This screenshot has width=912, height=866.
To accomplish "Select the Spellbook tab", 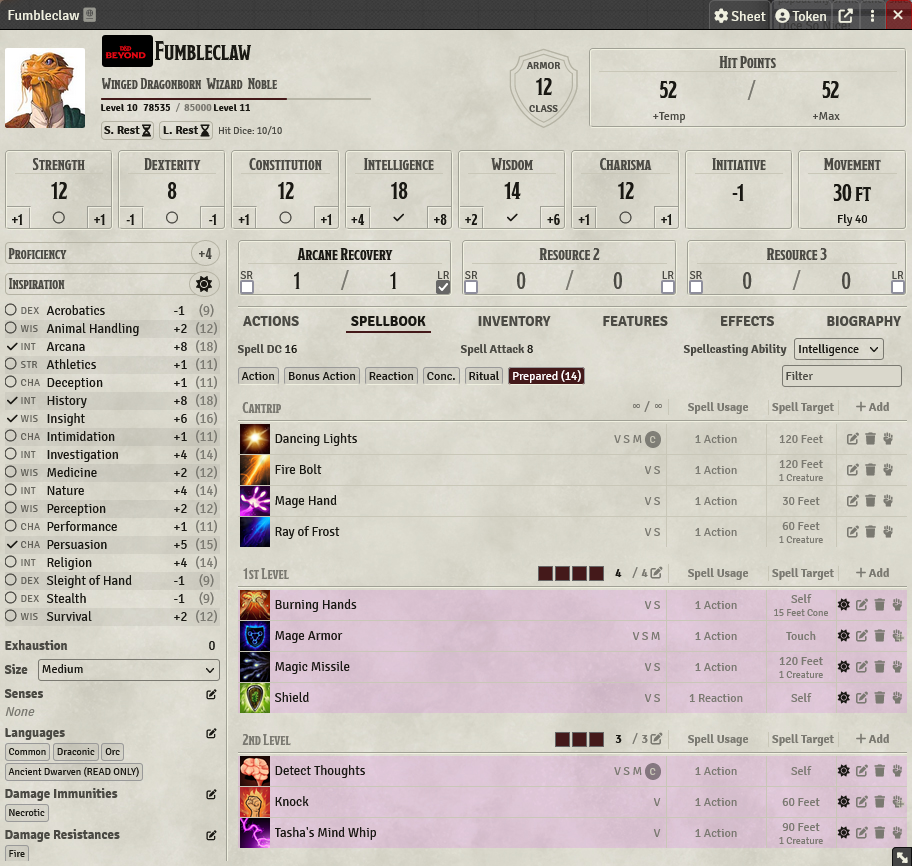I will [x=388, y=321].
